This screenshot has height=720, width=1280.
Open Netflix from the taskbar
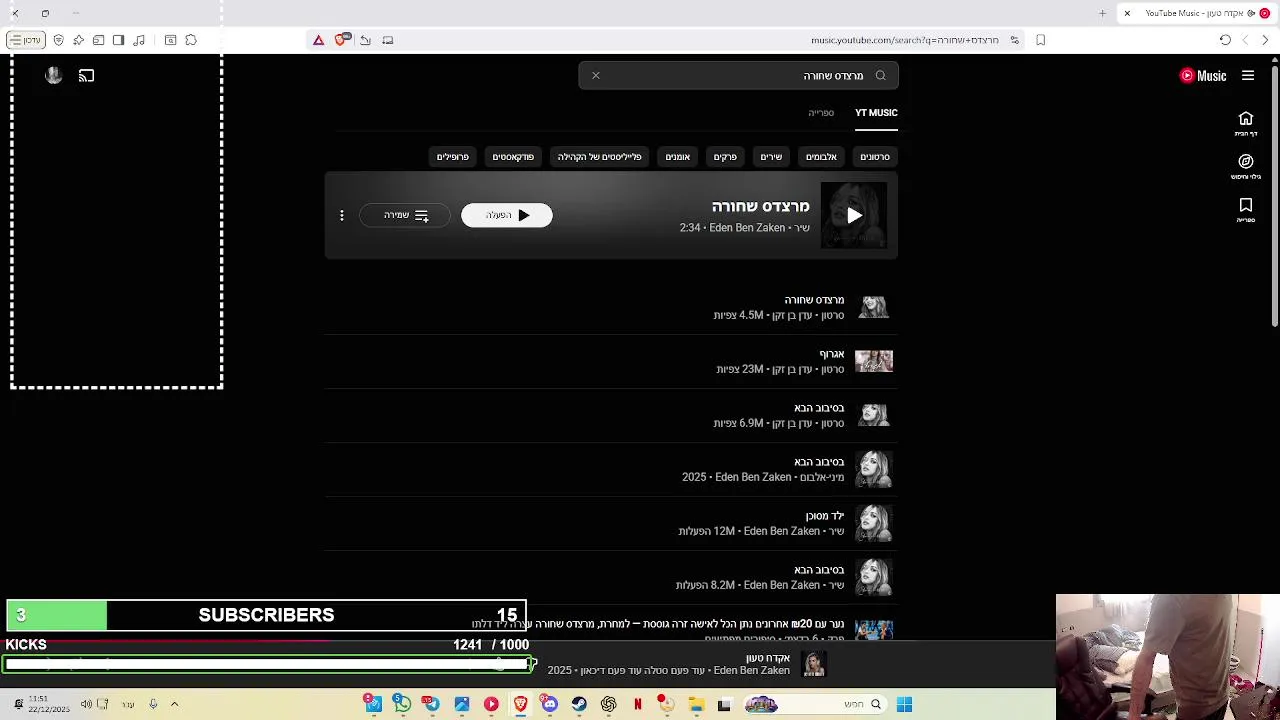[638, 704]
